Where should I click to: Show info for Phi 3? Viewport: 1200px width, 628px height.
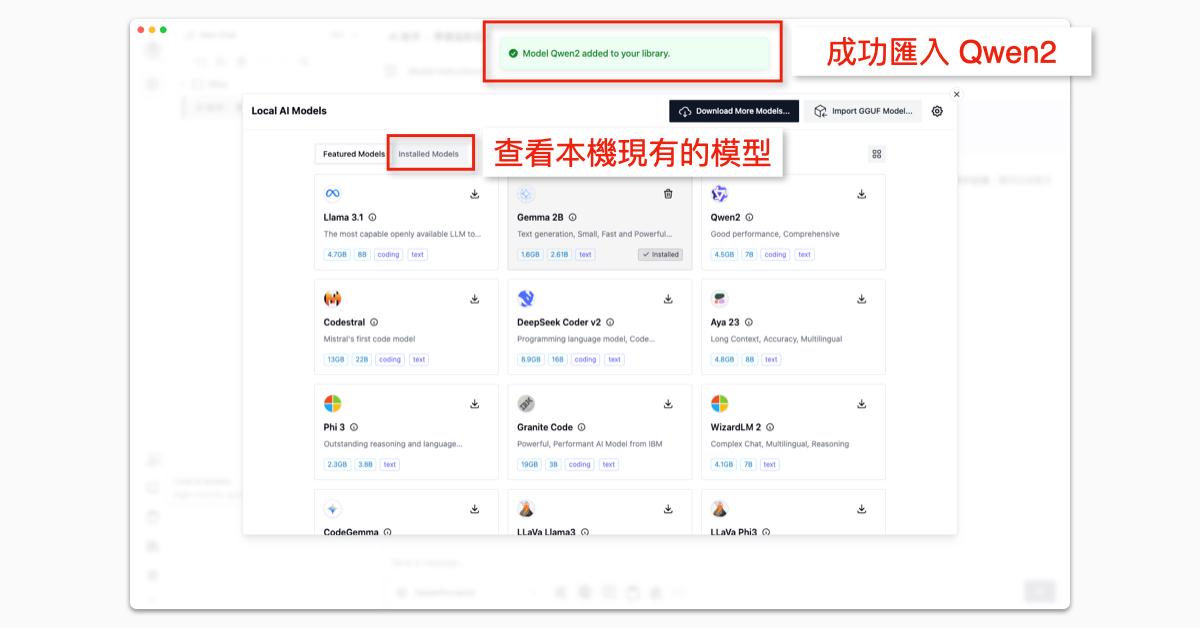click(354, 427)
